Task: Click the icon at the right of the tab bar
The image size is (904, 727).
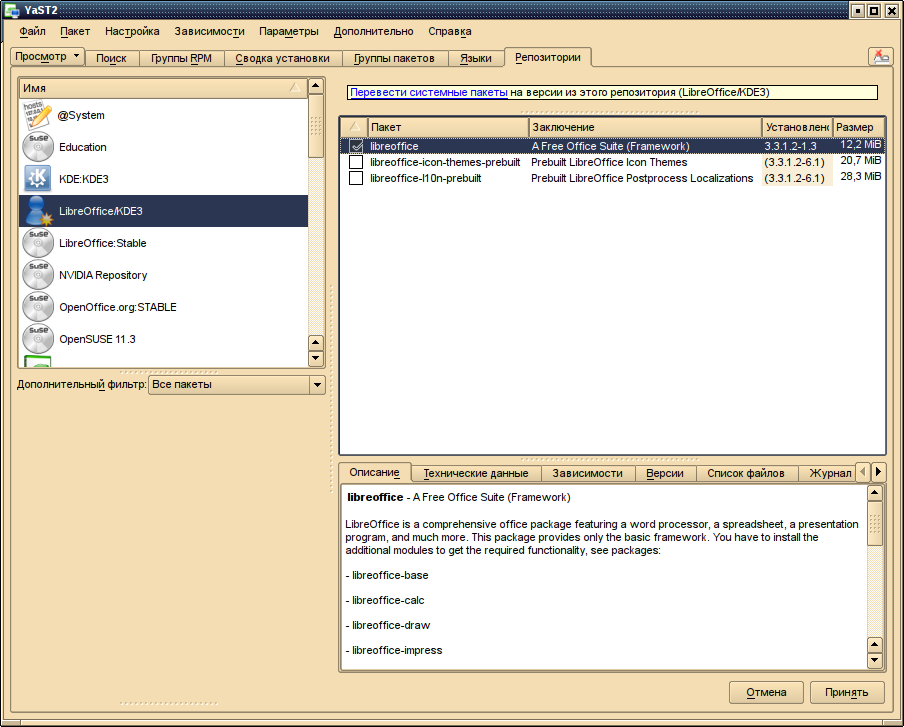Action: [x=881, y=57]
